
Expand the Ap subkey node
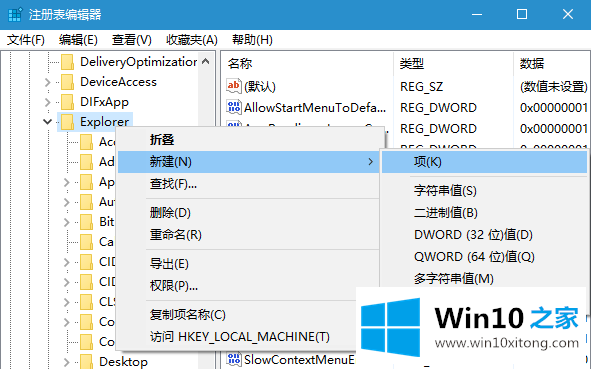tap(67, 182)
